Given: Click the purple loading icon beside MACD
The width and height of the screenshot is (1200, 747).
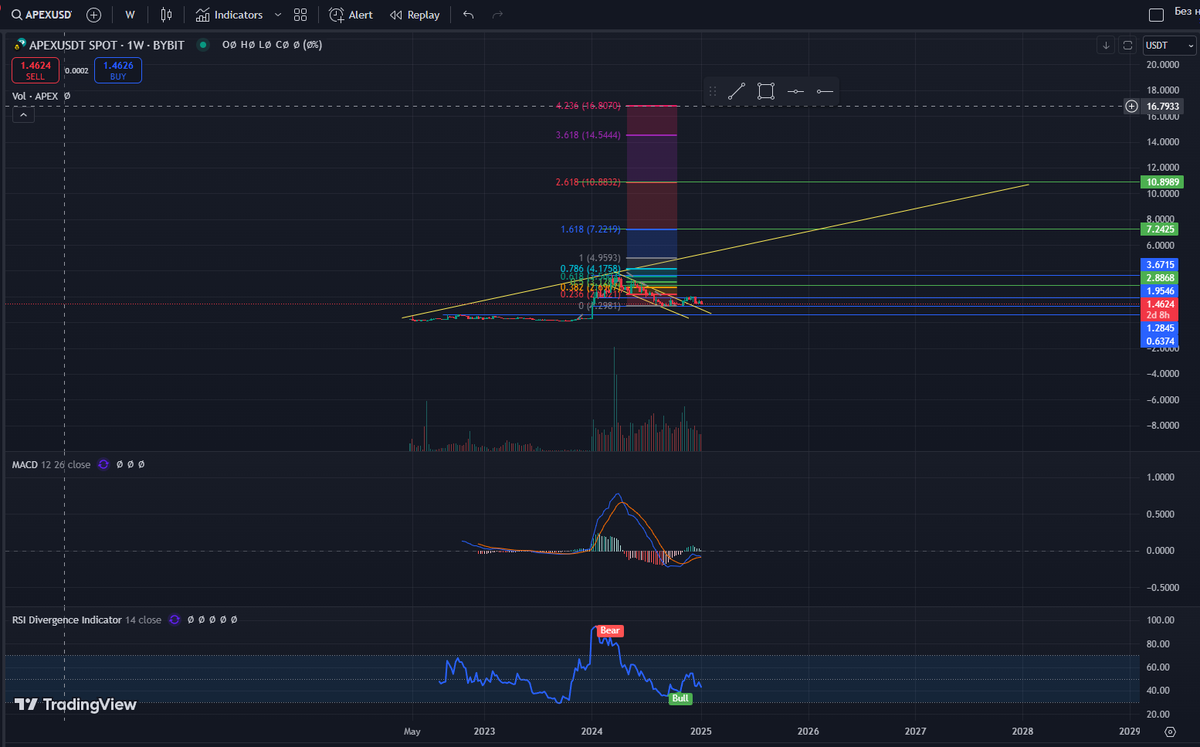Looking at the screenshot, I should [104, 465].
